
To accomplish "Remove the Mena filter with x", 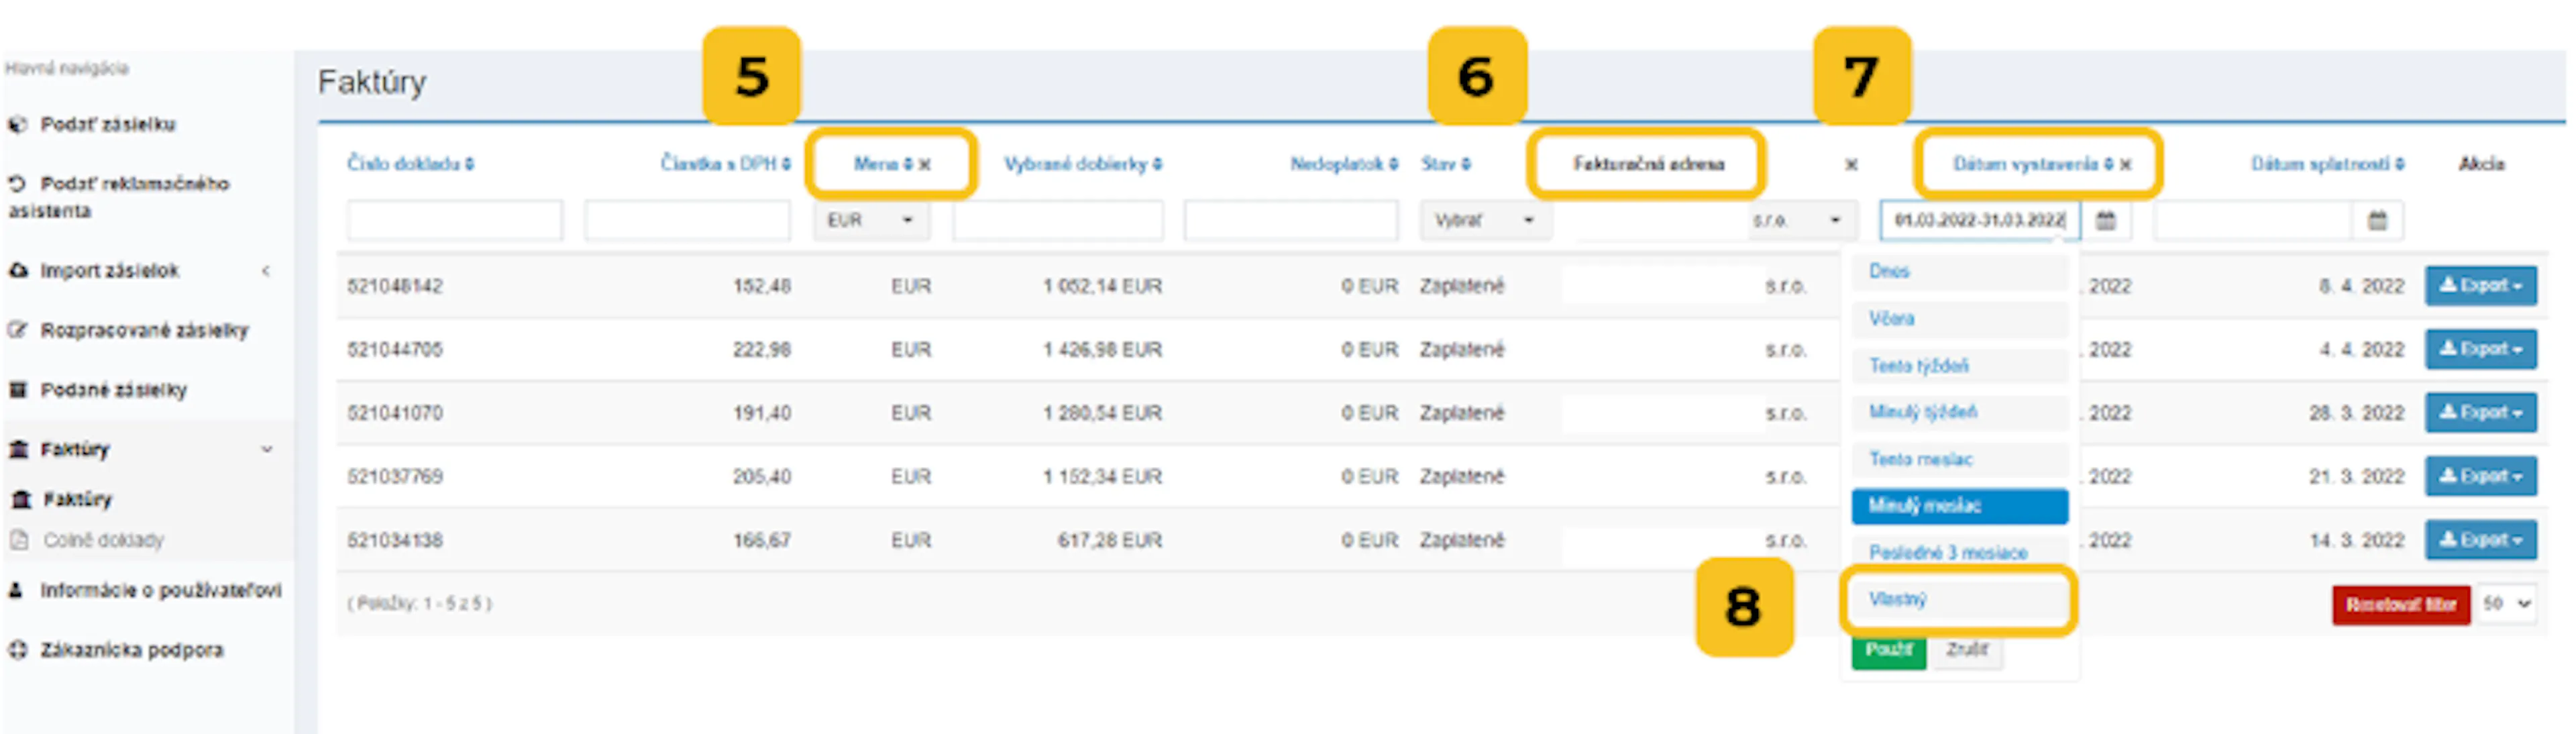I will coord(925,164).
